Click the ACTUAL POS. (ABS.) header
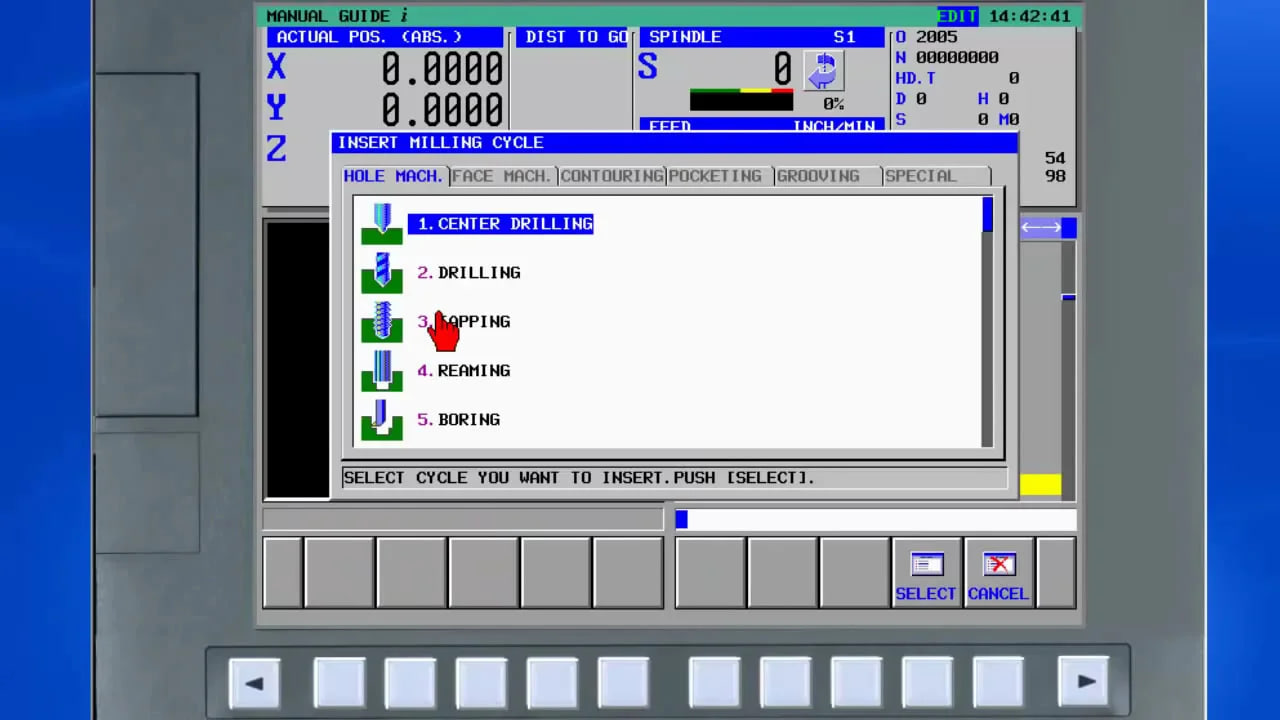 click(x=385, y=37)
